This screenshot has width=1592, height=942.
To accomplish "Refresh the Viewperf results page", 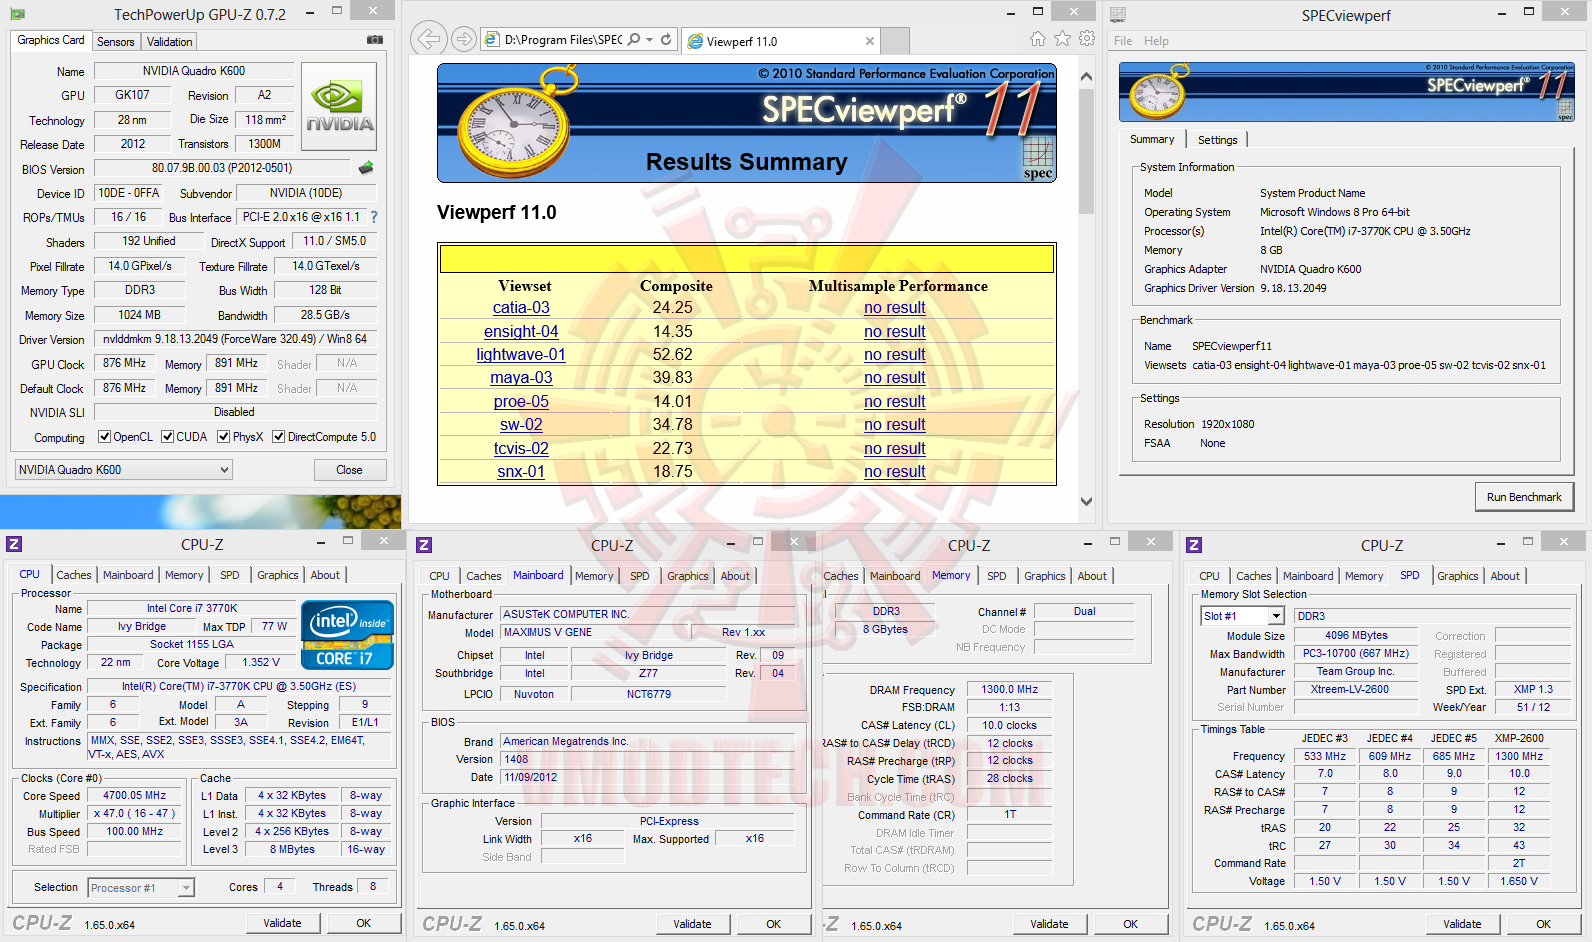I will point(666,40).
